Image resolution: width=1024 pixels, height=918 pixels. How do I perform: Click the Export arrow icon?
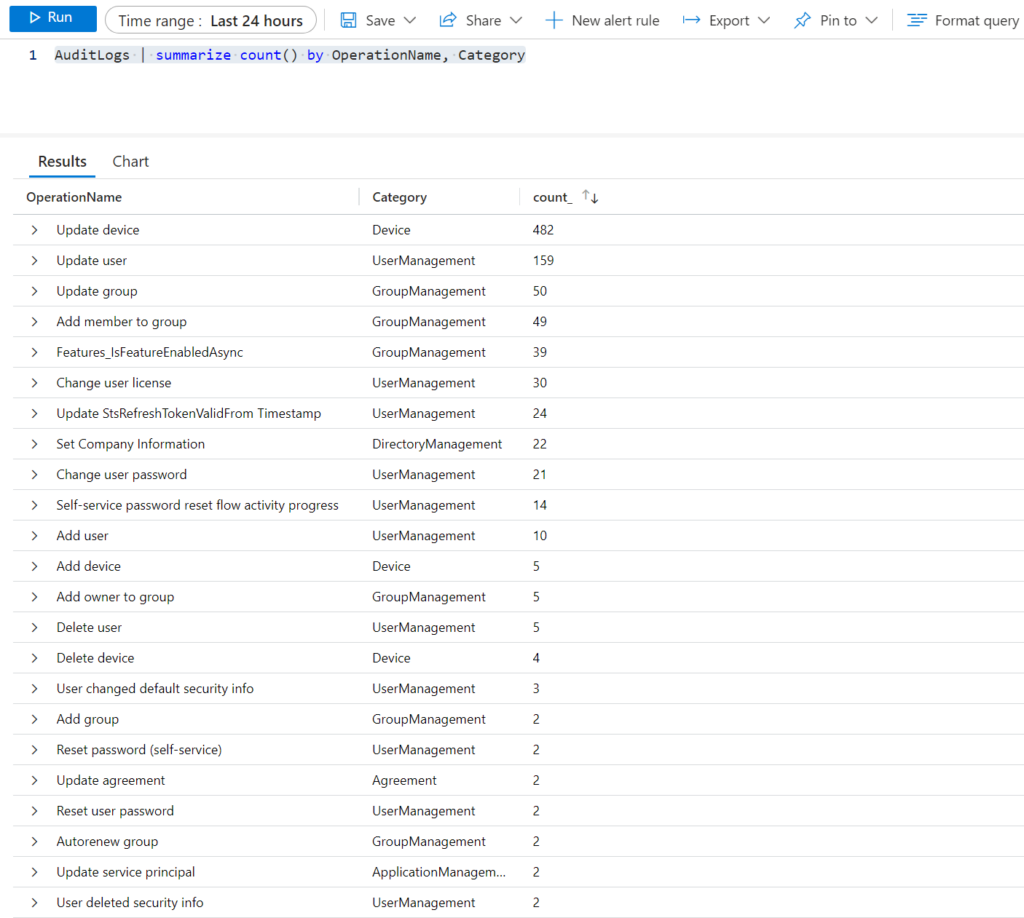pos(691,20)
